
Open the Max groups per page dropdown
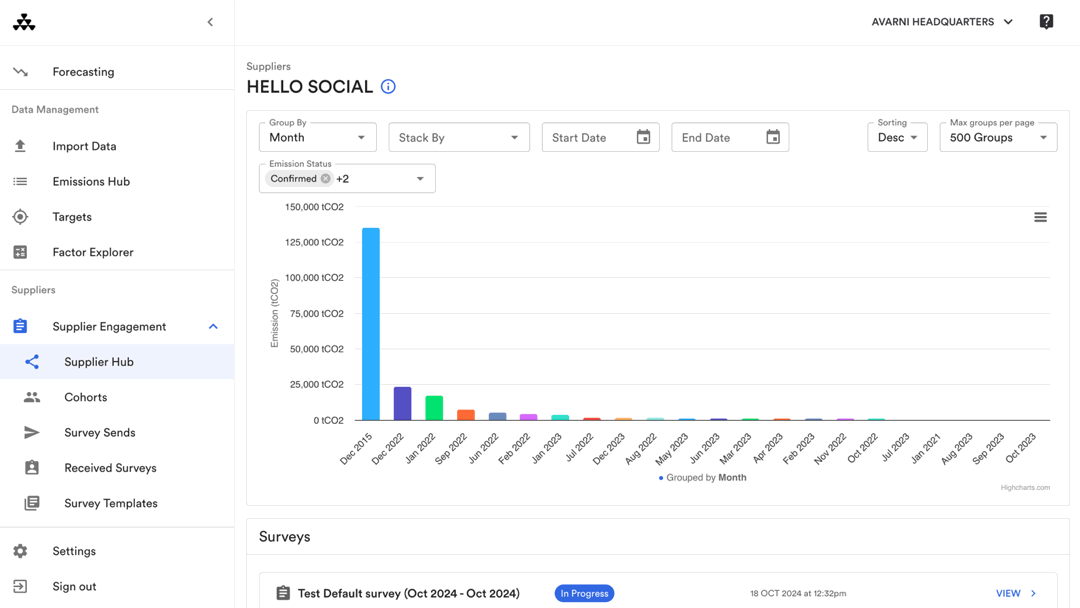click(x=998, y=137)
